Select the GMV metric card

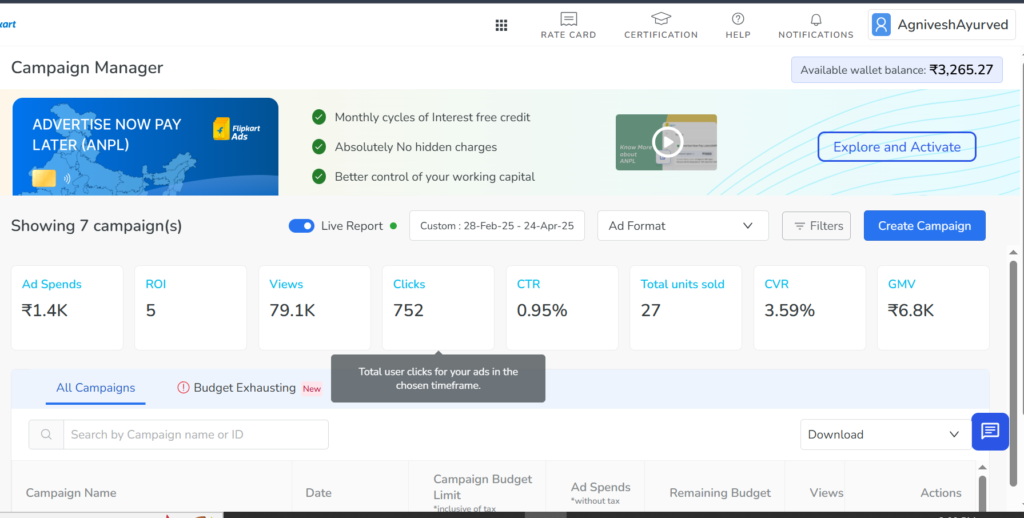[933, 308]
